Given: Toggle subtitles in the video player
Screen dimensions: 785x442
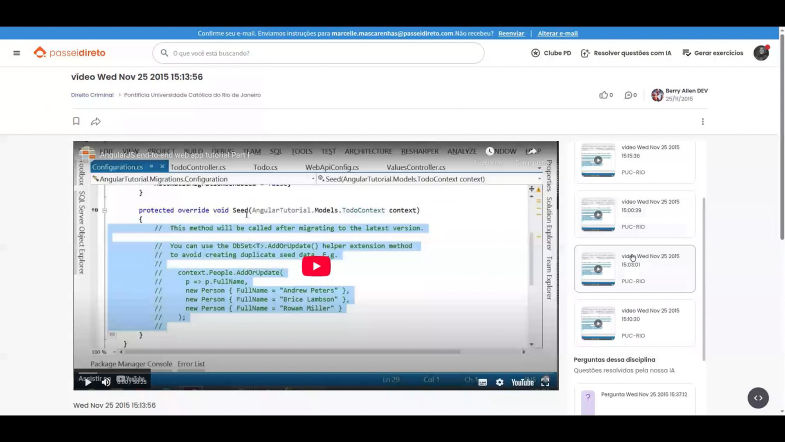Looking at the screenshot, I should [x=482, y=382].
